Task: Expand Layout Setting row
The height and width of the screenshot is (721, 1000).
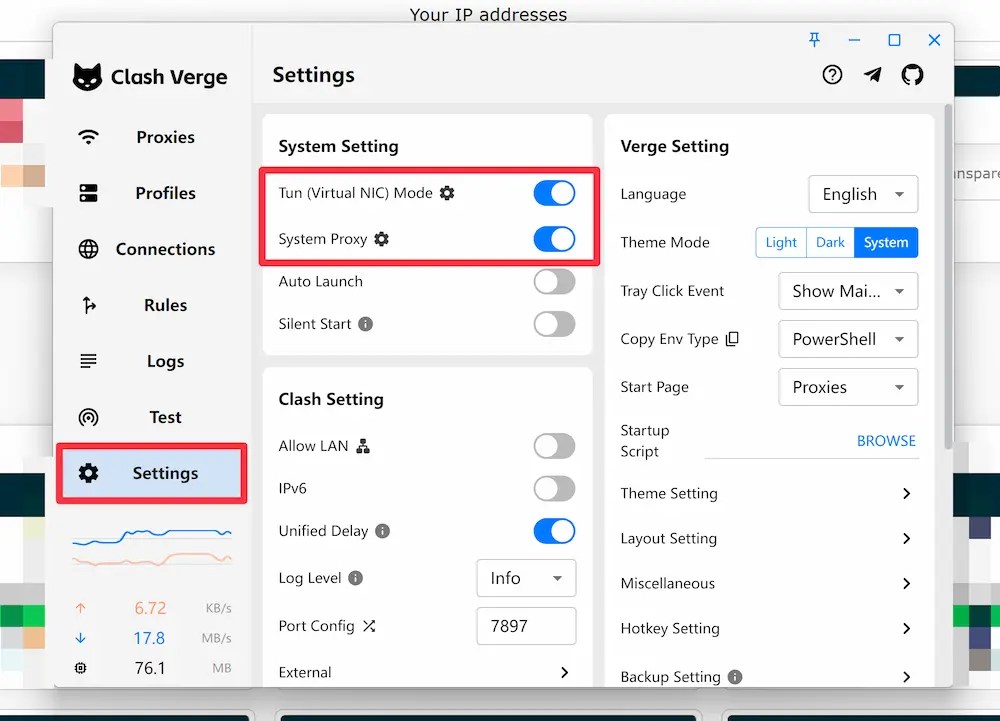Action: (x=768, y=539)
